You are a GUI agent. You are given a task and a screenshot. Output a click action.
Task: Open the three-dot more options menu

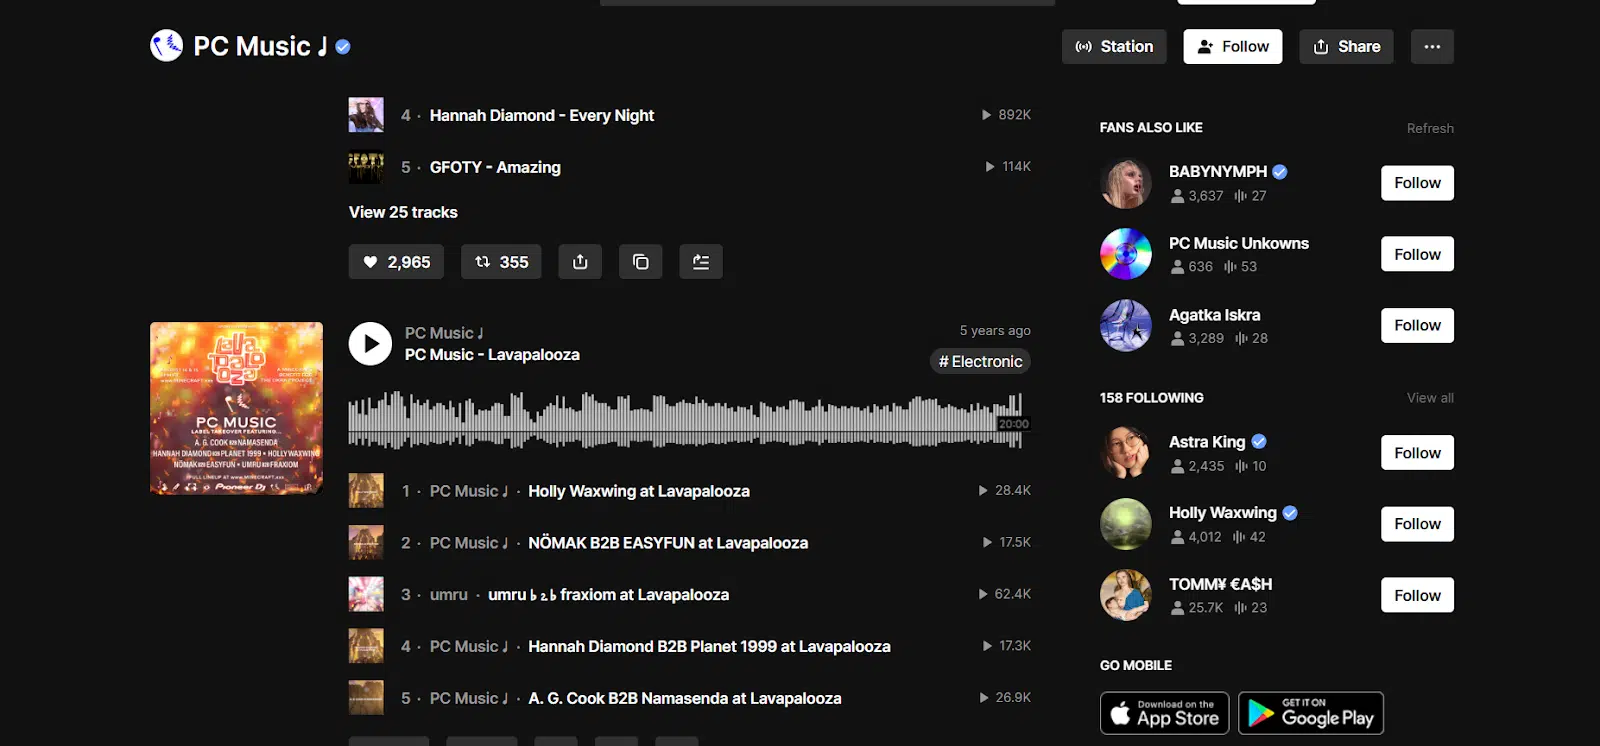(x=1432, y=47)
